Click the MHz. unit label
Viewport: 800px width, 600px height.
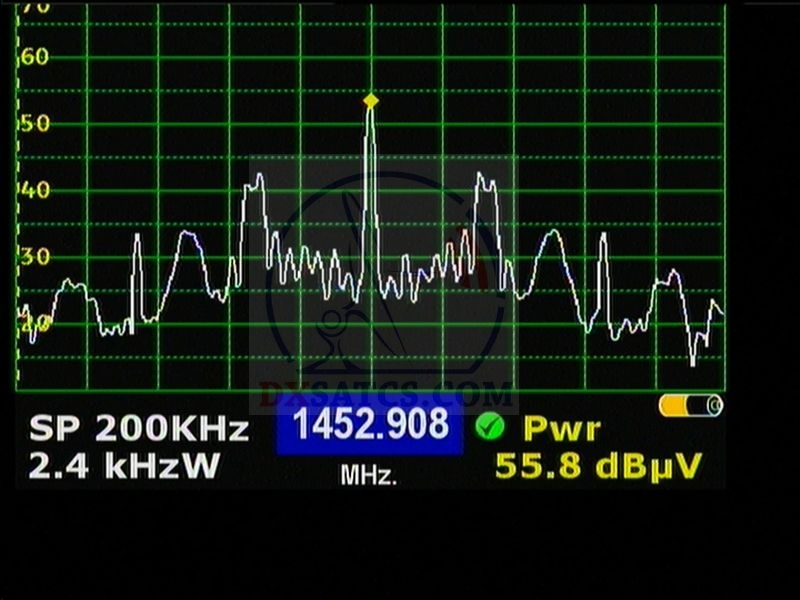pos(369,477)
